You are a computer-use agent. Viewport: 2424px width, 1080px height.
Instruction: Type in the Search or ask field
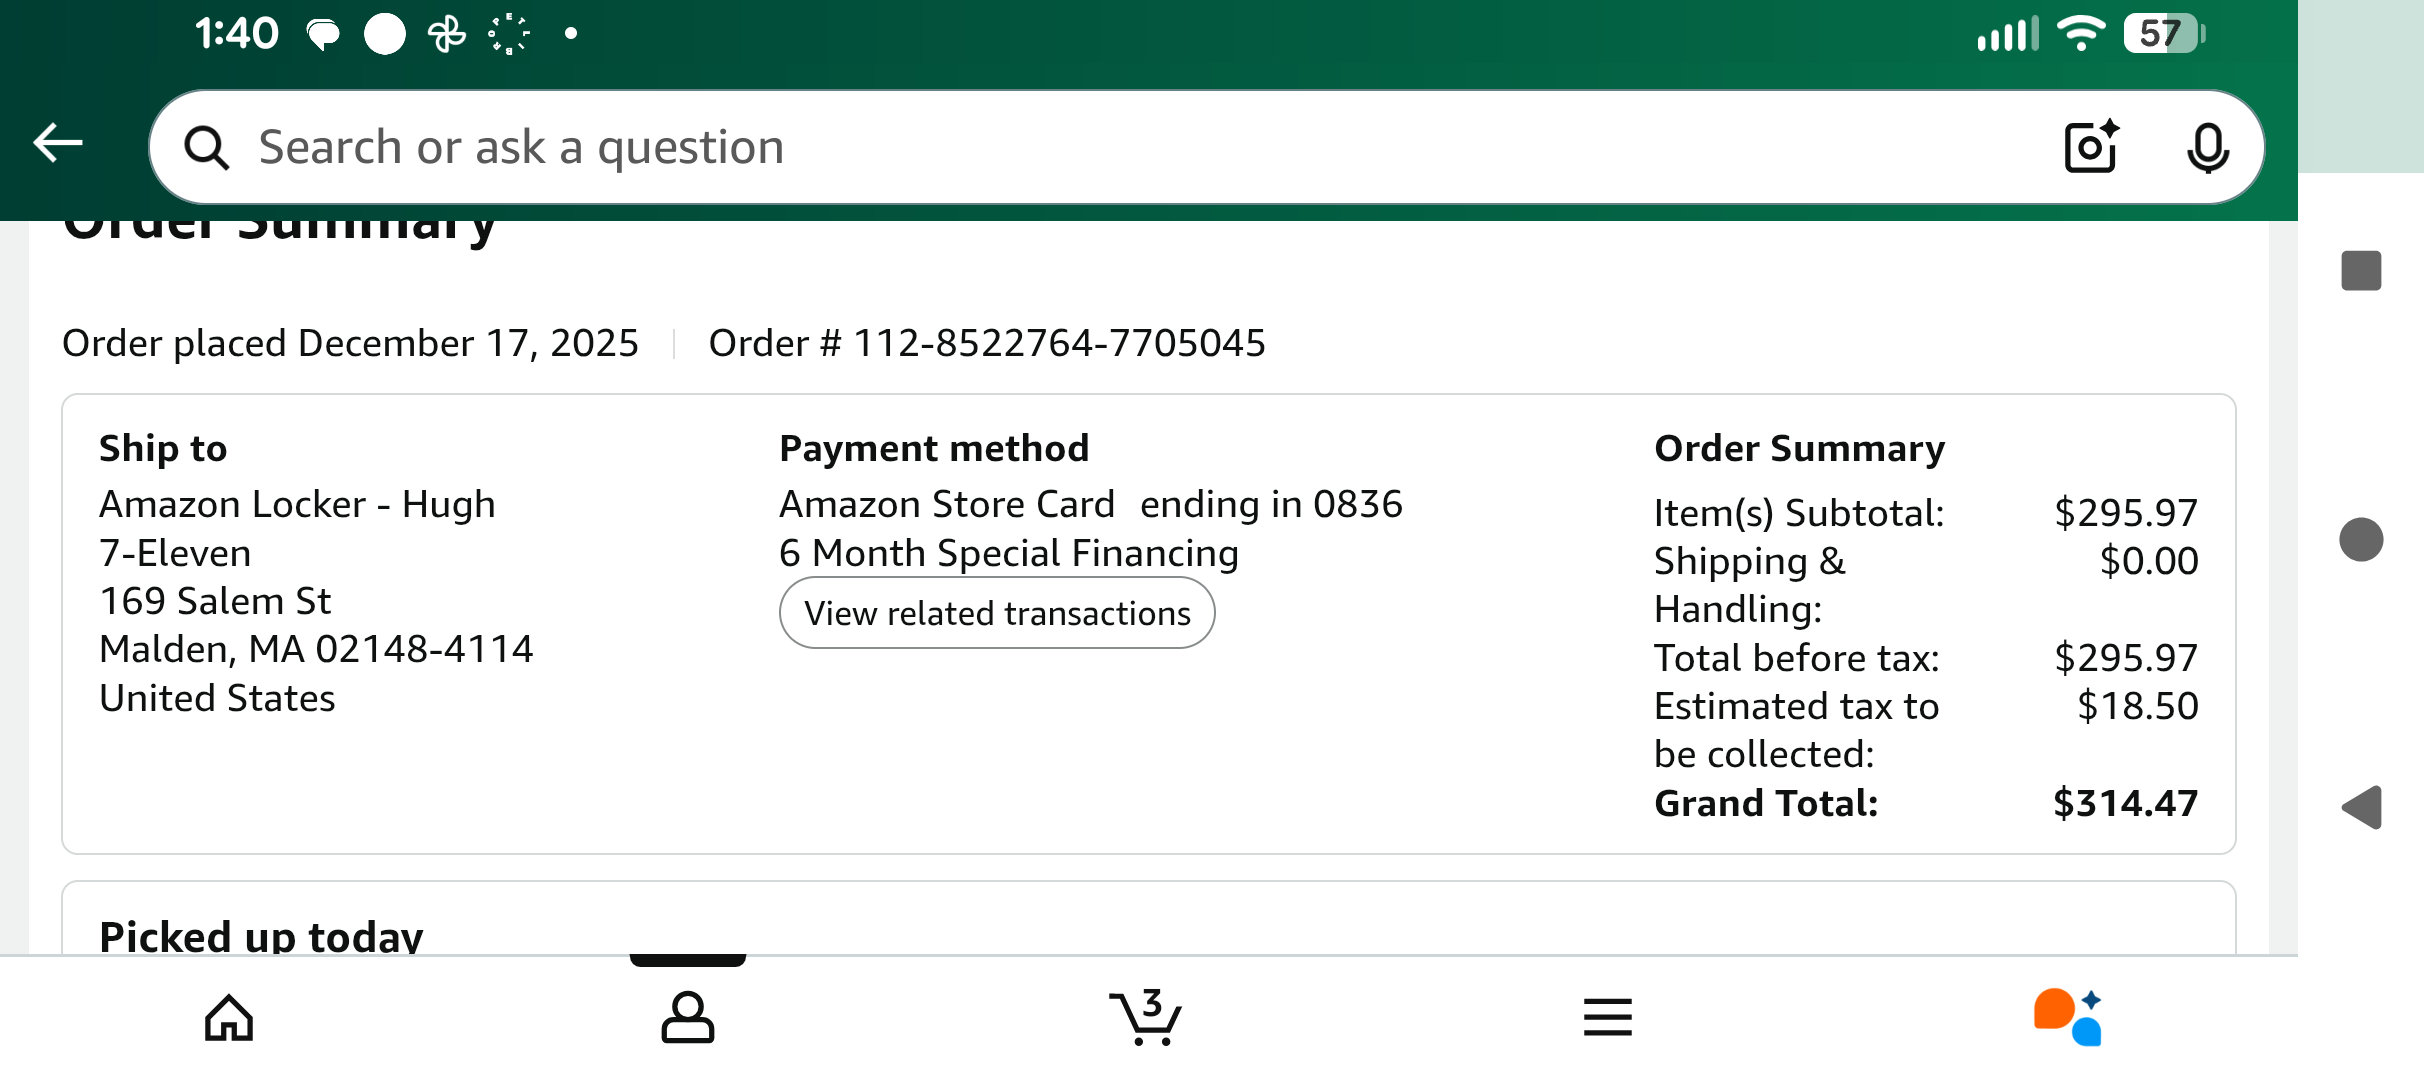pyautogui.click(x=1100, y=148)
